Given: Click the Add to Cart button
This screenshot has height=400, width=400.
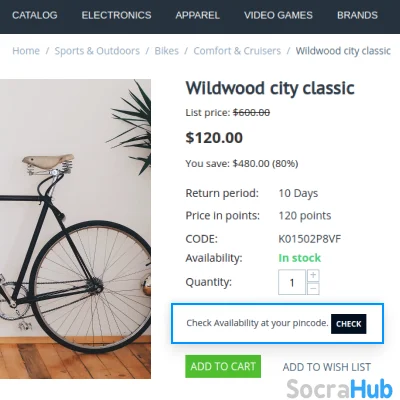Looking at the screenshot, I should tap(223, 366).
